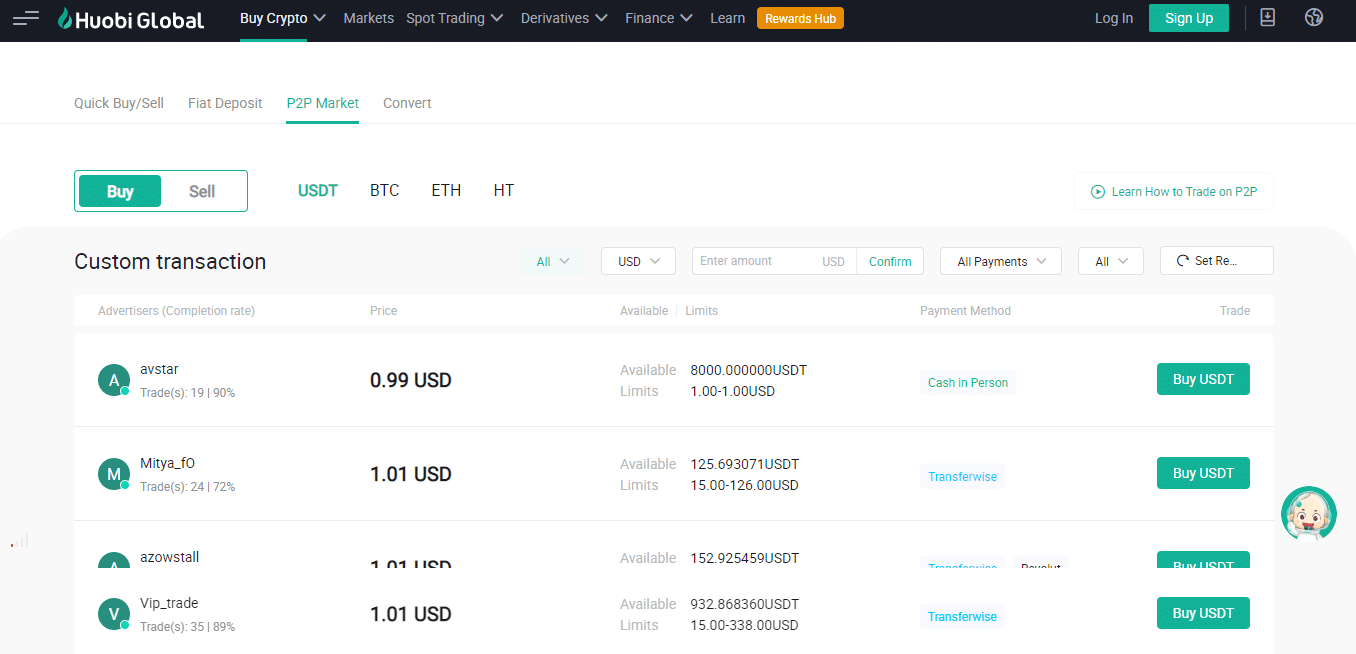Select the P2P Market tab
Viewport: 1356px width, 654px height.
pos(322,103)
